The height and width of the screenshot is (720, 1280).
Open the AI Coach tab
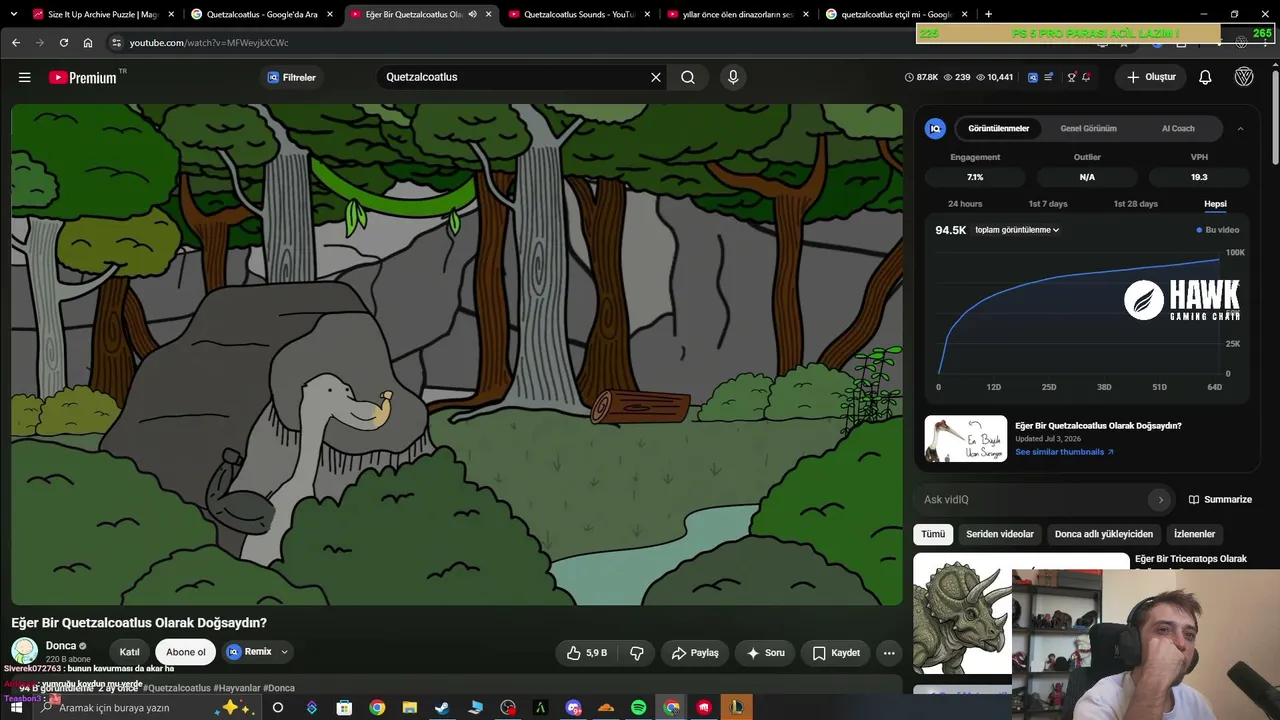[x=1178, y=129]
